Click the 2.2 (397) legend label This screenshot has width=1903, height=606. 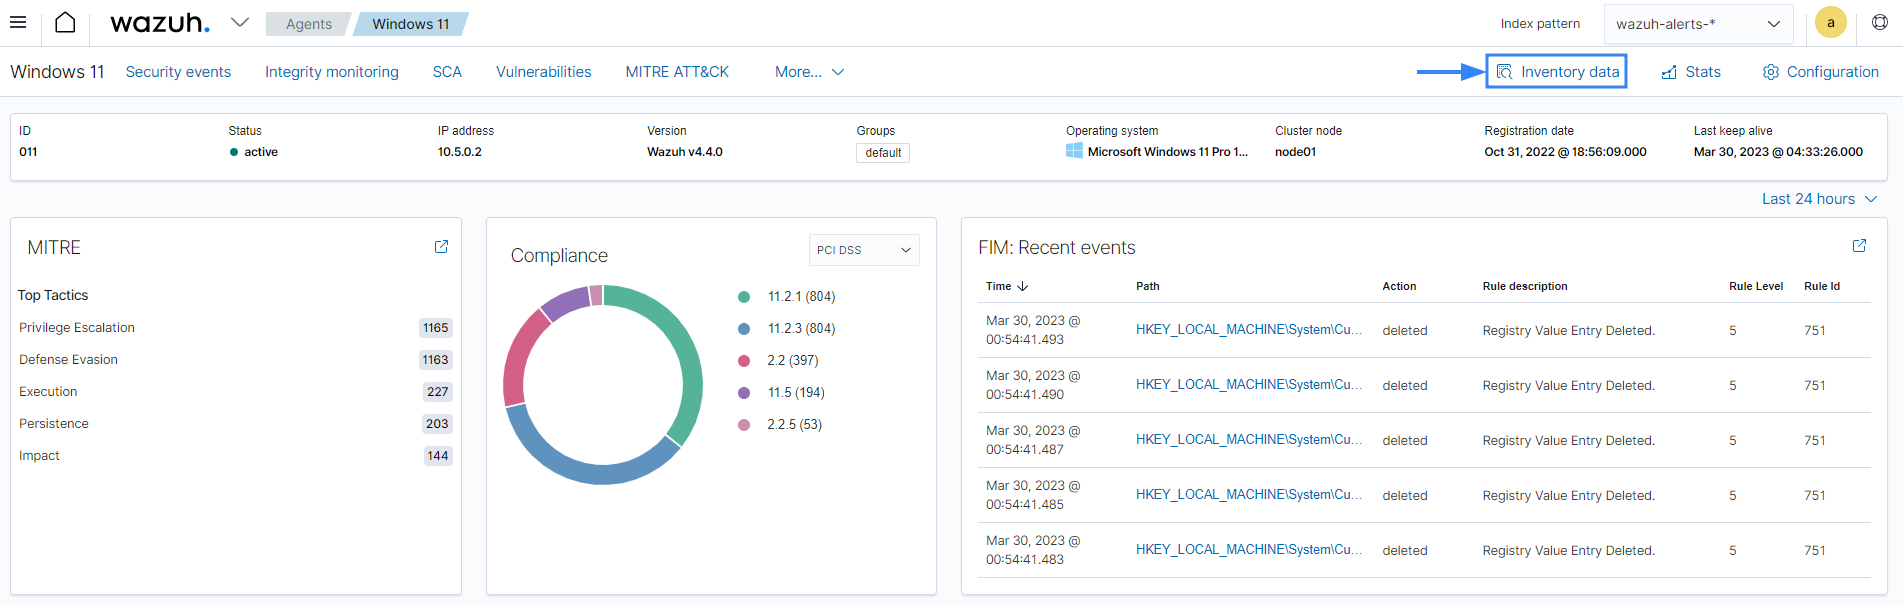[793, 361]
